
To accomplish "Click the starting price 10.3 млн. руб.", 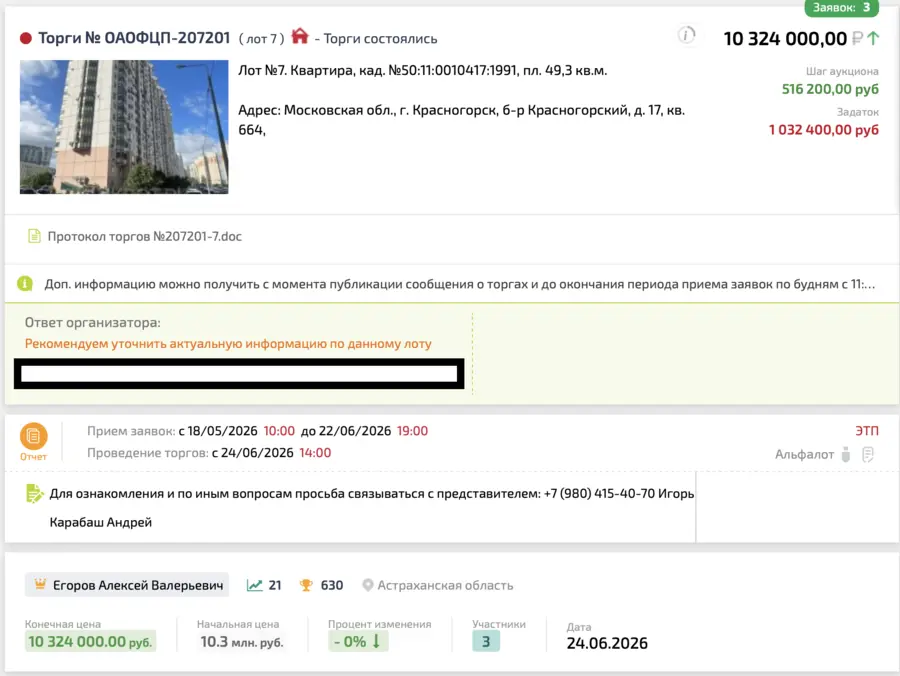I will click(242, 642).
